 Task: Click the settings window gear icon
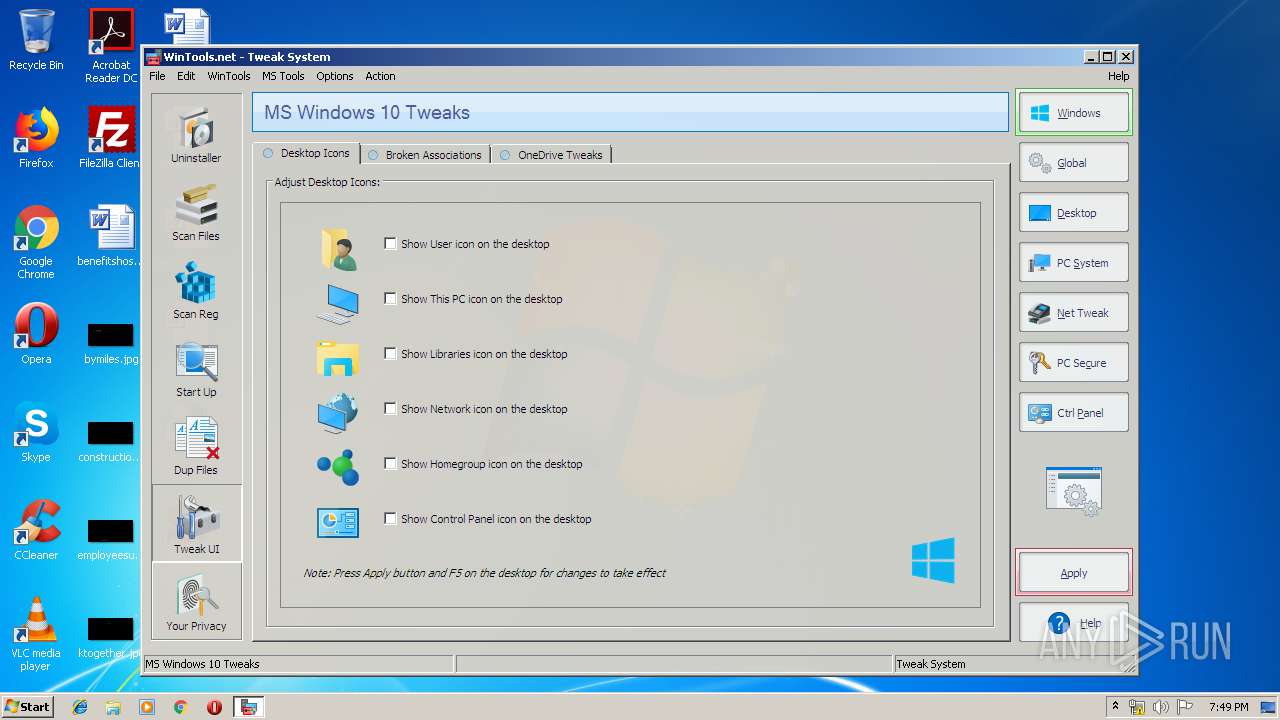tap(1074, 491)
